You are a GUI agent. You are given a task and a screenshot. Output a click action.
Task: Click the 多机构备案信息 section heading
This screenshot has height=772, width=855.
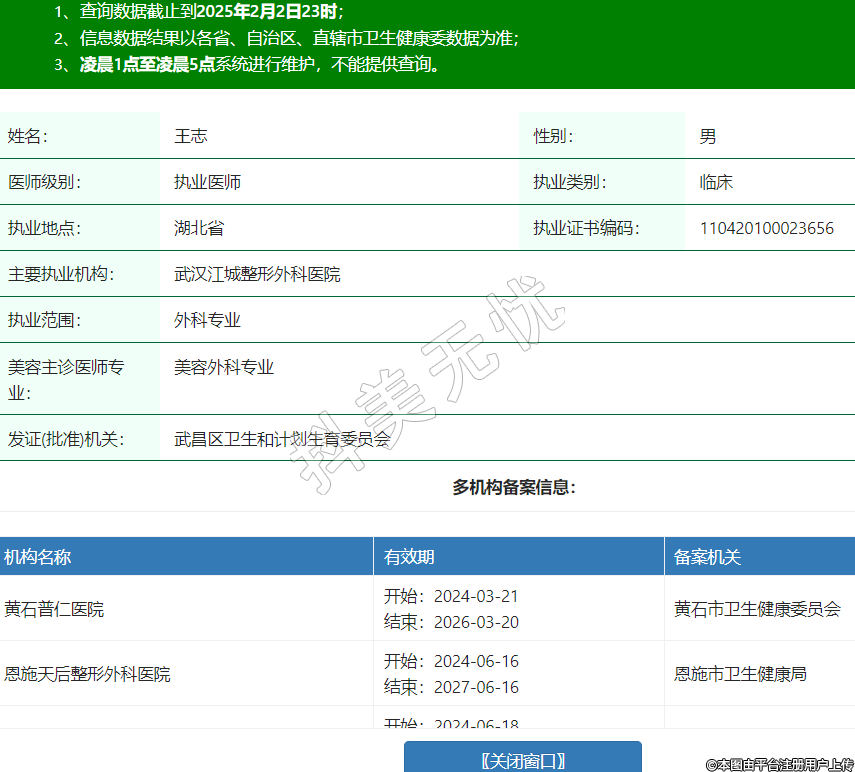pos(514,487)
